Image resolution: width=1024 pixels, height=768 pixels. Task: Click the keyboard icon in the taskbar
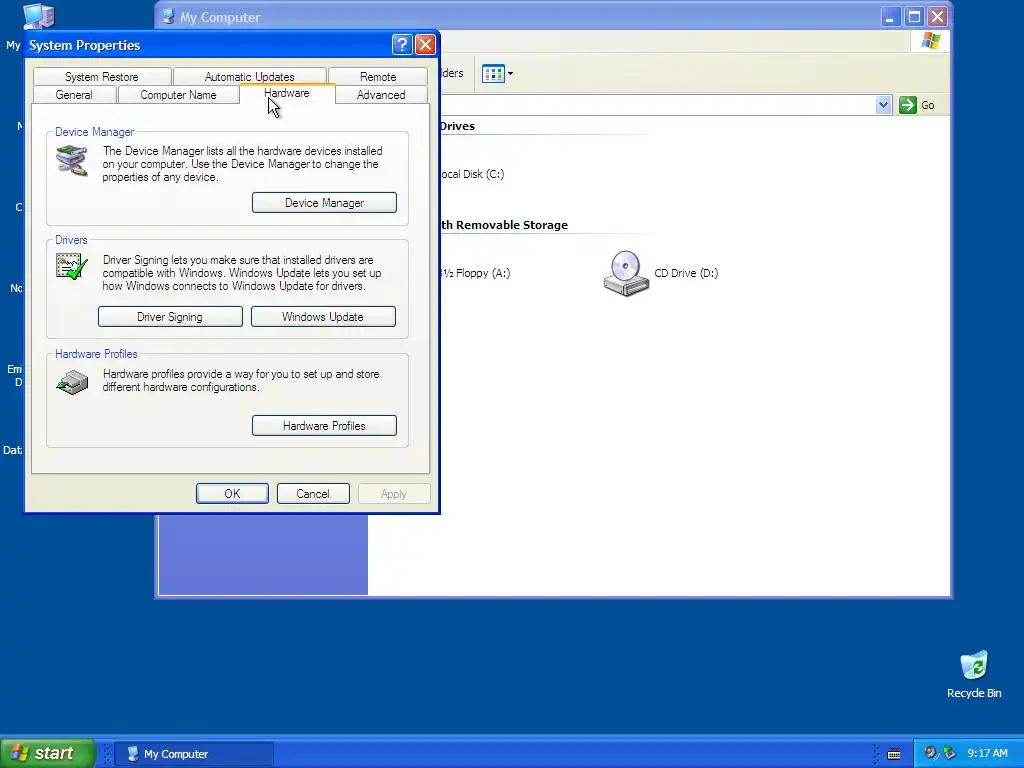point(894,754)
